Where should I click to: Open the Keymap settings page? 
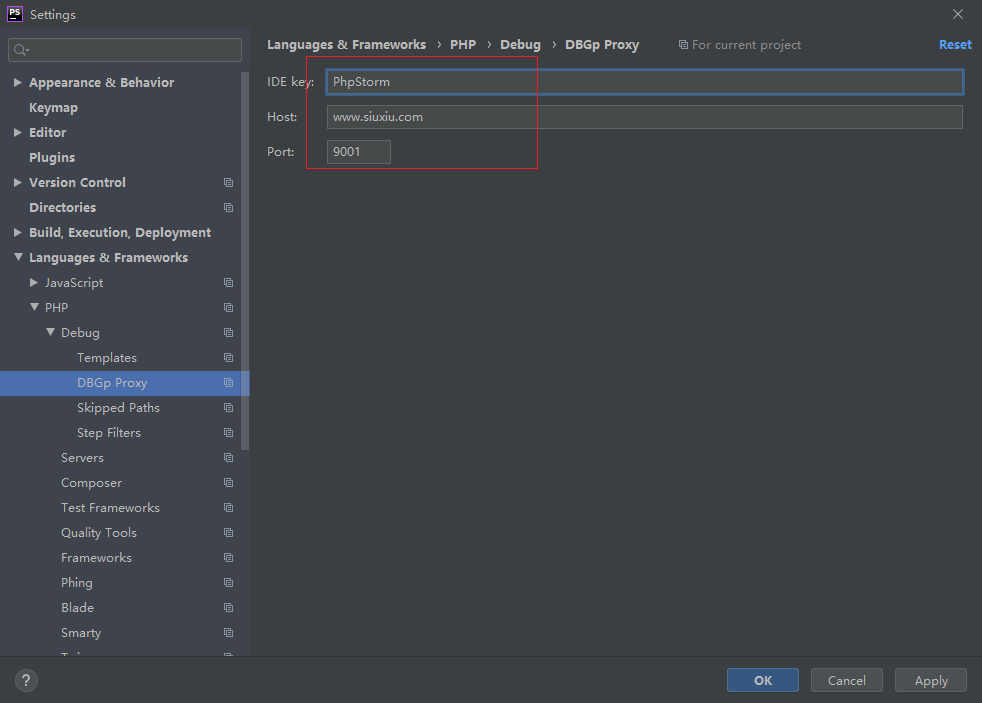click(x=53, y=108)
